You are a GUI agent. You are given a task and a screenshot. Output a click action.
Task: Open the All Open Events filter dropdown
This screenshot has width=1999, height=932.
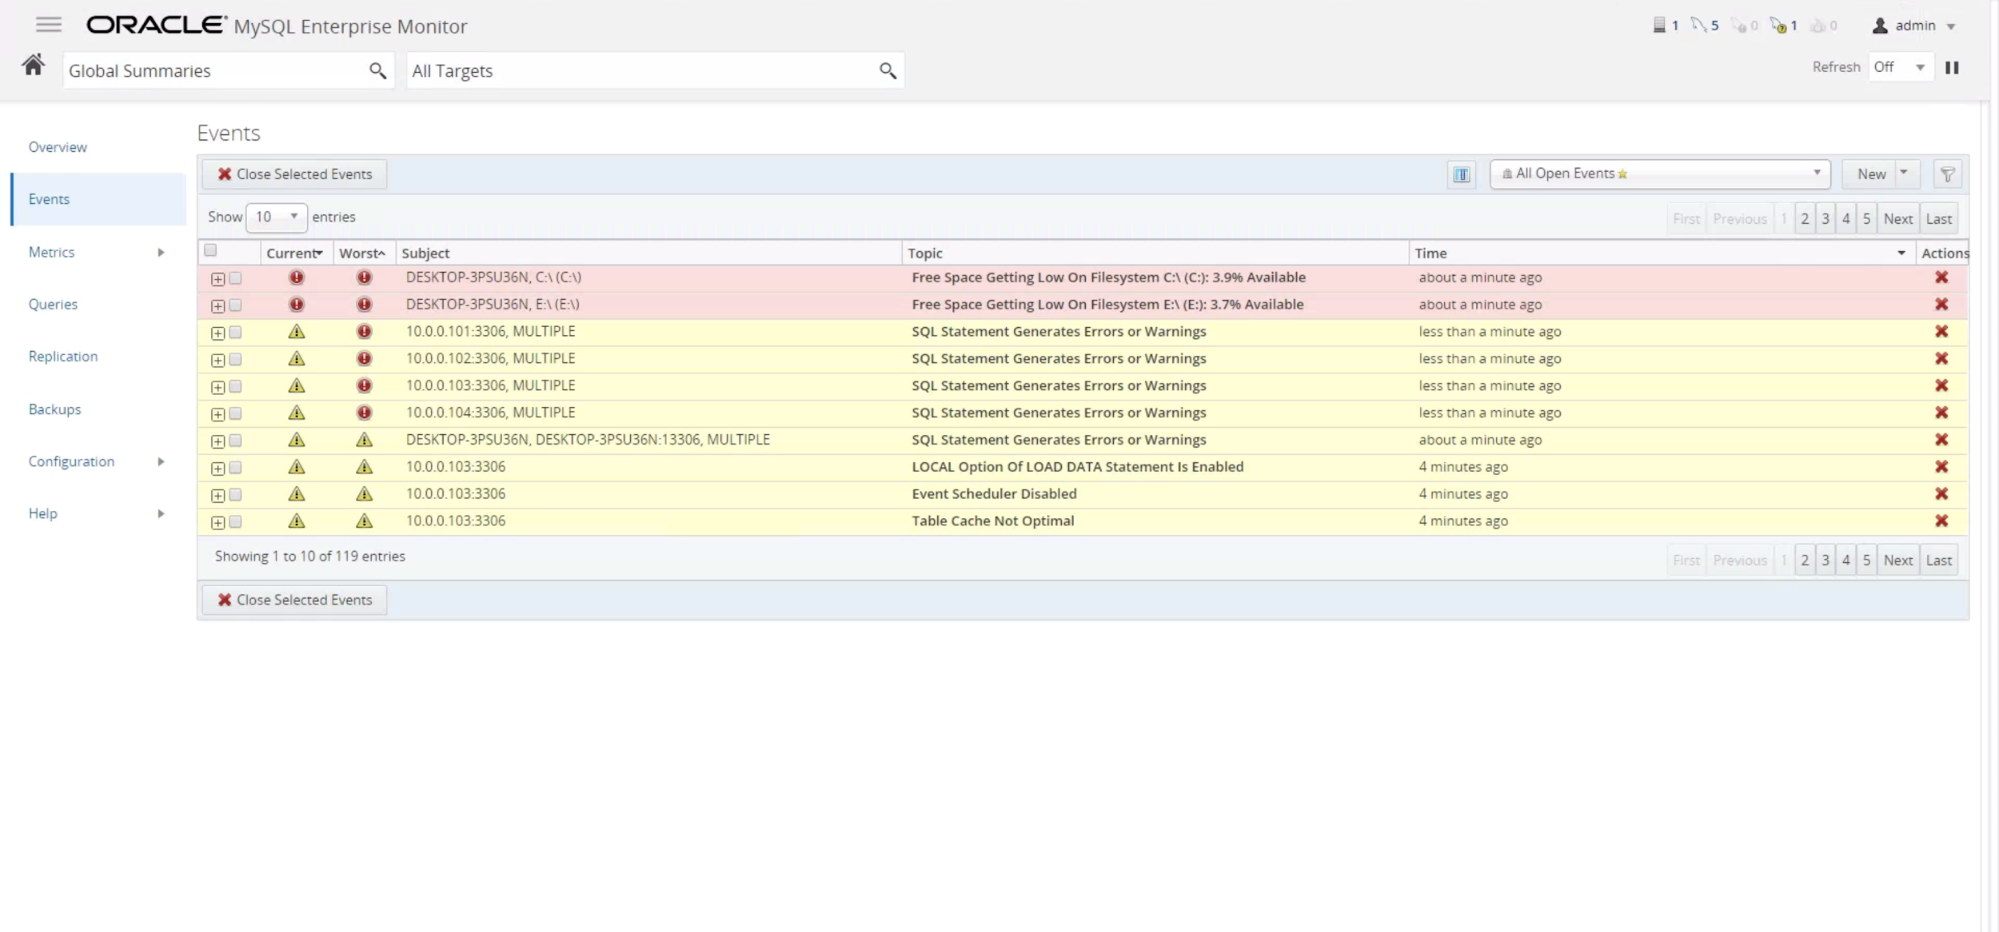tap(1659, 174)
